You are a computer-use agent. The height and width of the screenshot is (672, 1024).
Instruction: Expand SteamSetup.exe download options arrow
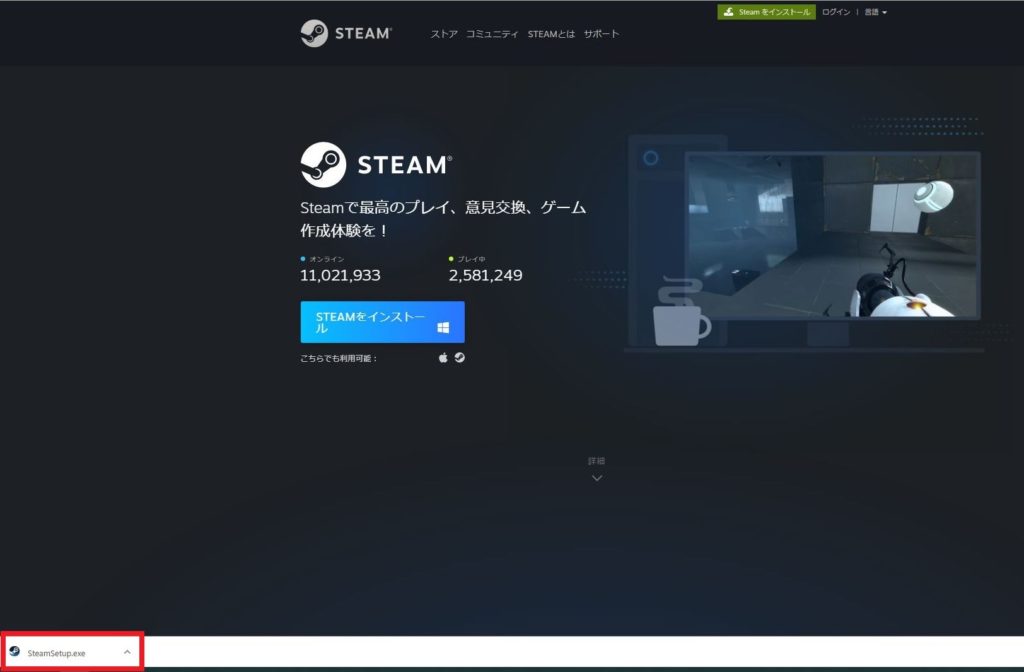tap(127, 652)
